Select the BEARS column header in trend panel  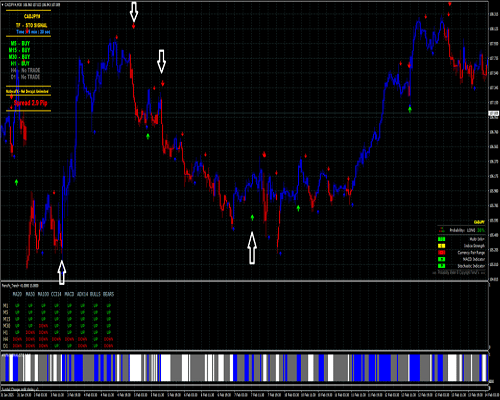tap(108, 294)
